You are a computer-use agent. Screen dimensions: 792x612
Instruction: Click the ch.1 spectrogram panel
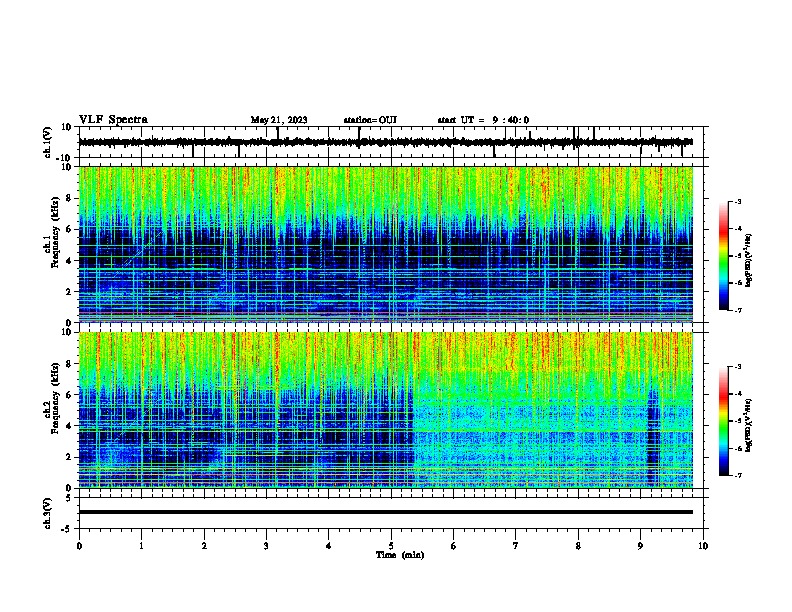(x=386, y=244)
